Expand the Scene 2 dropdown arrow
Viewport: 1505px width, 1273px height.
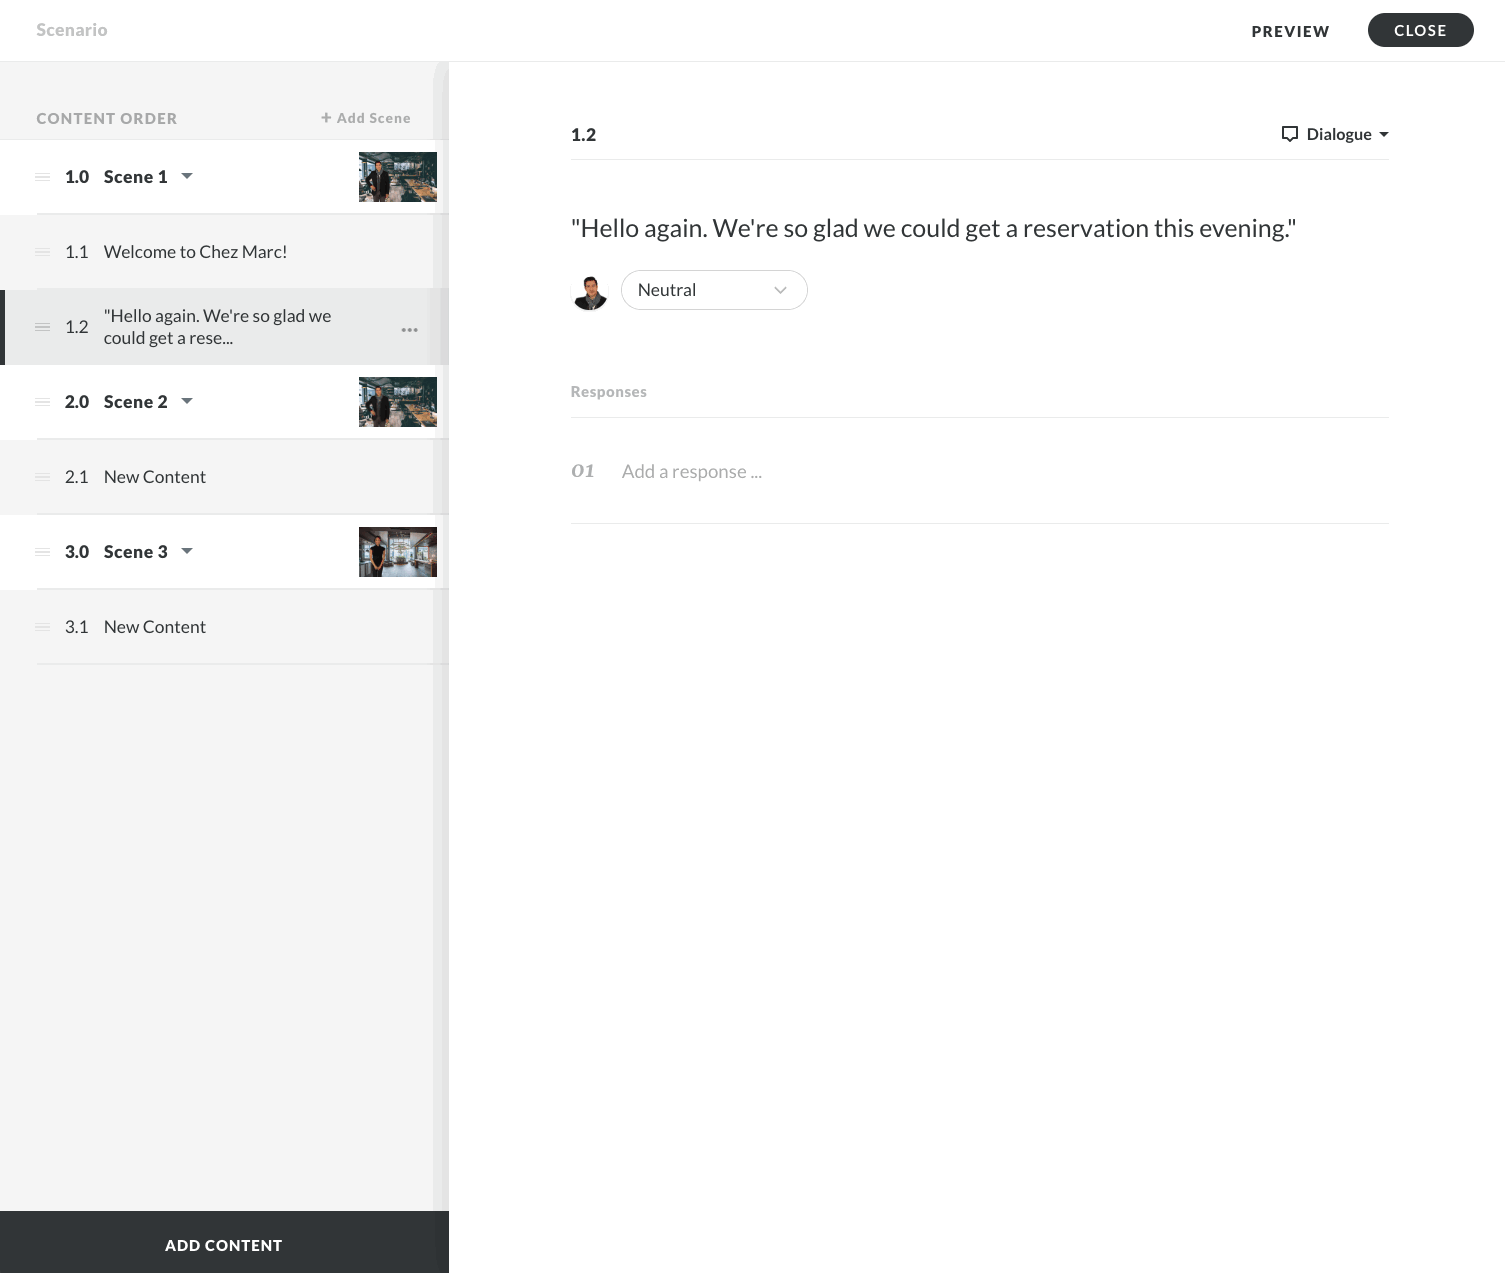tap(187, 401)
